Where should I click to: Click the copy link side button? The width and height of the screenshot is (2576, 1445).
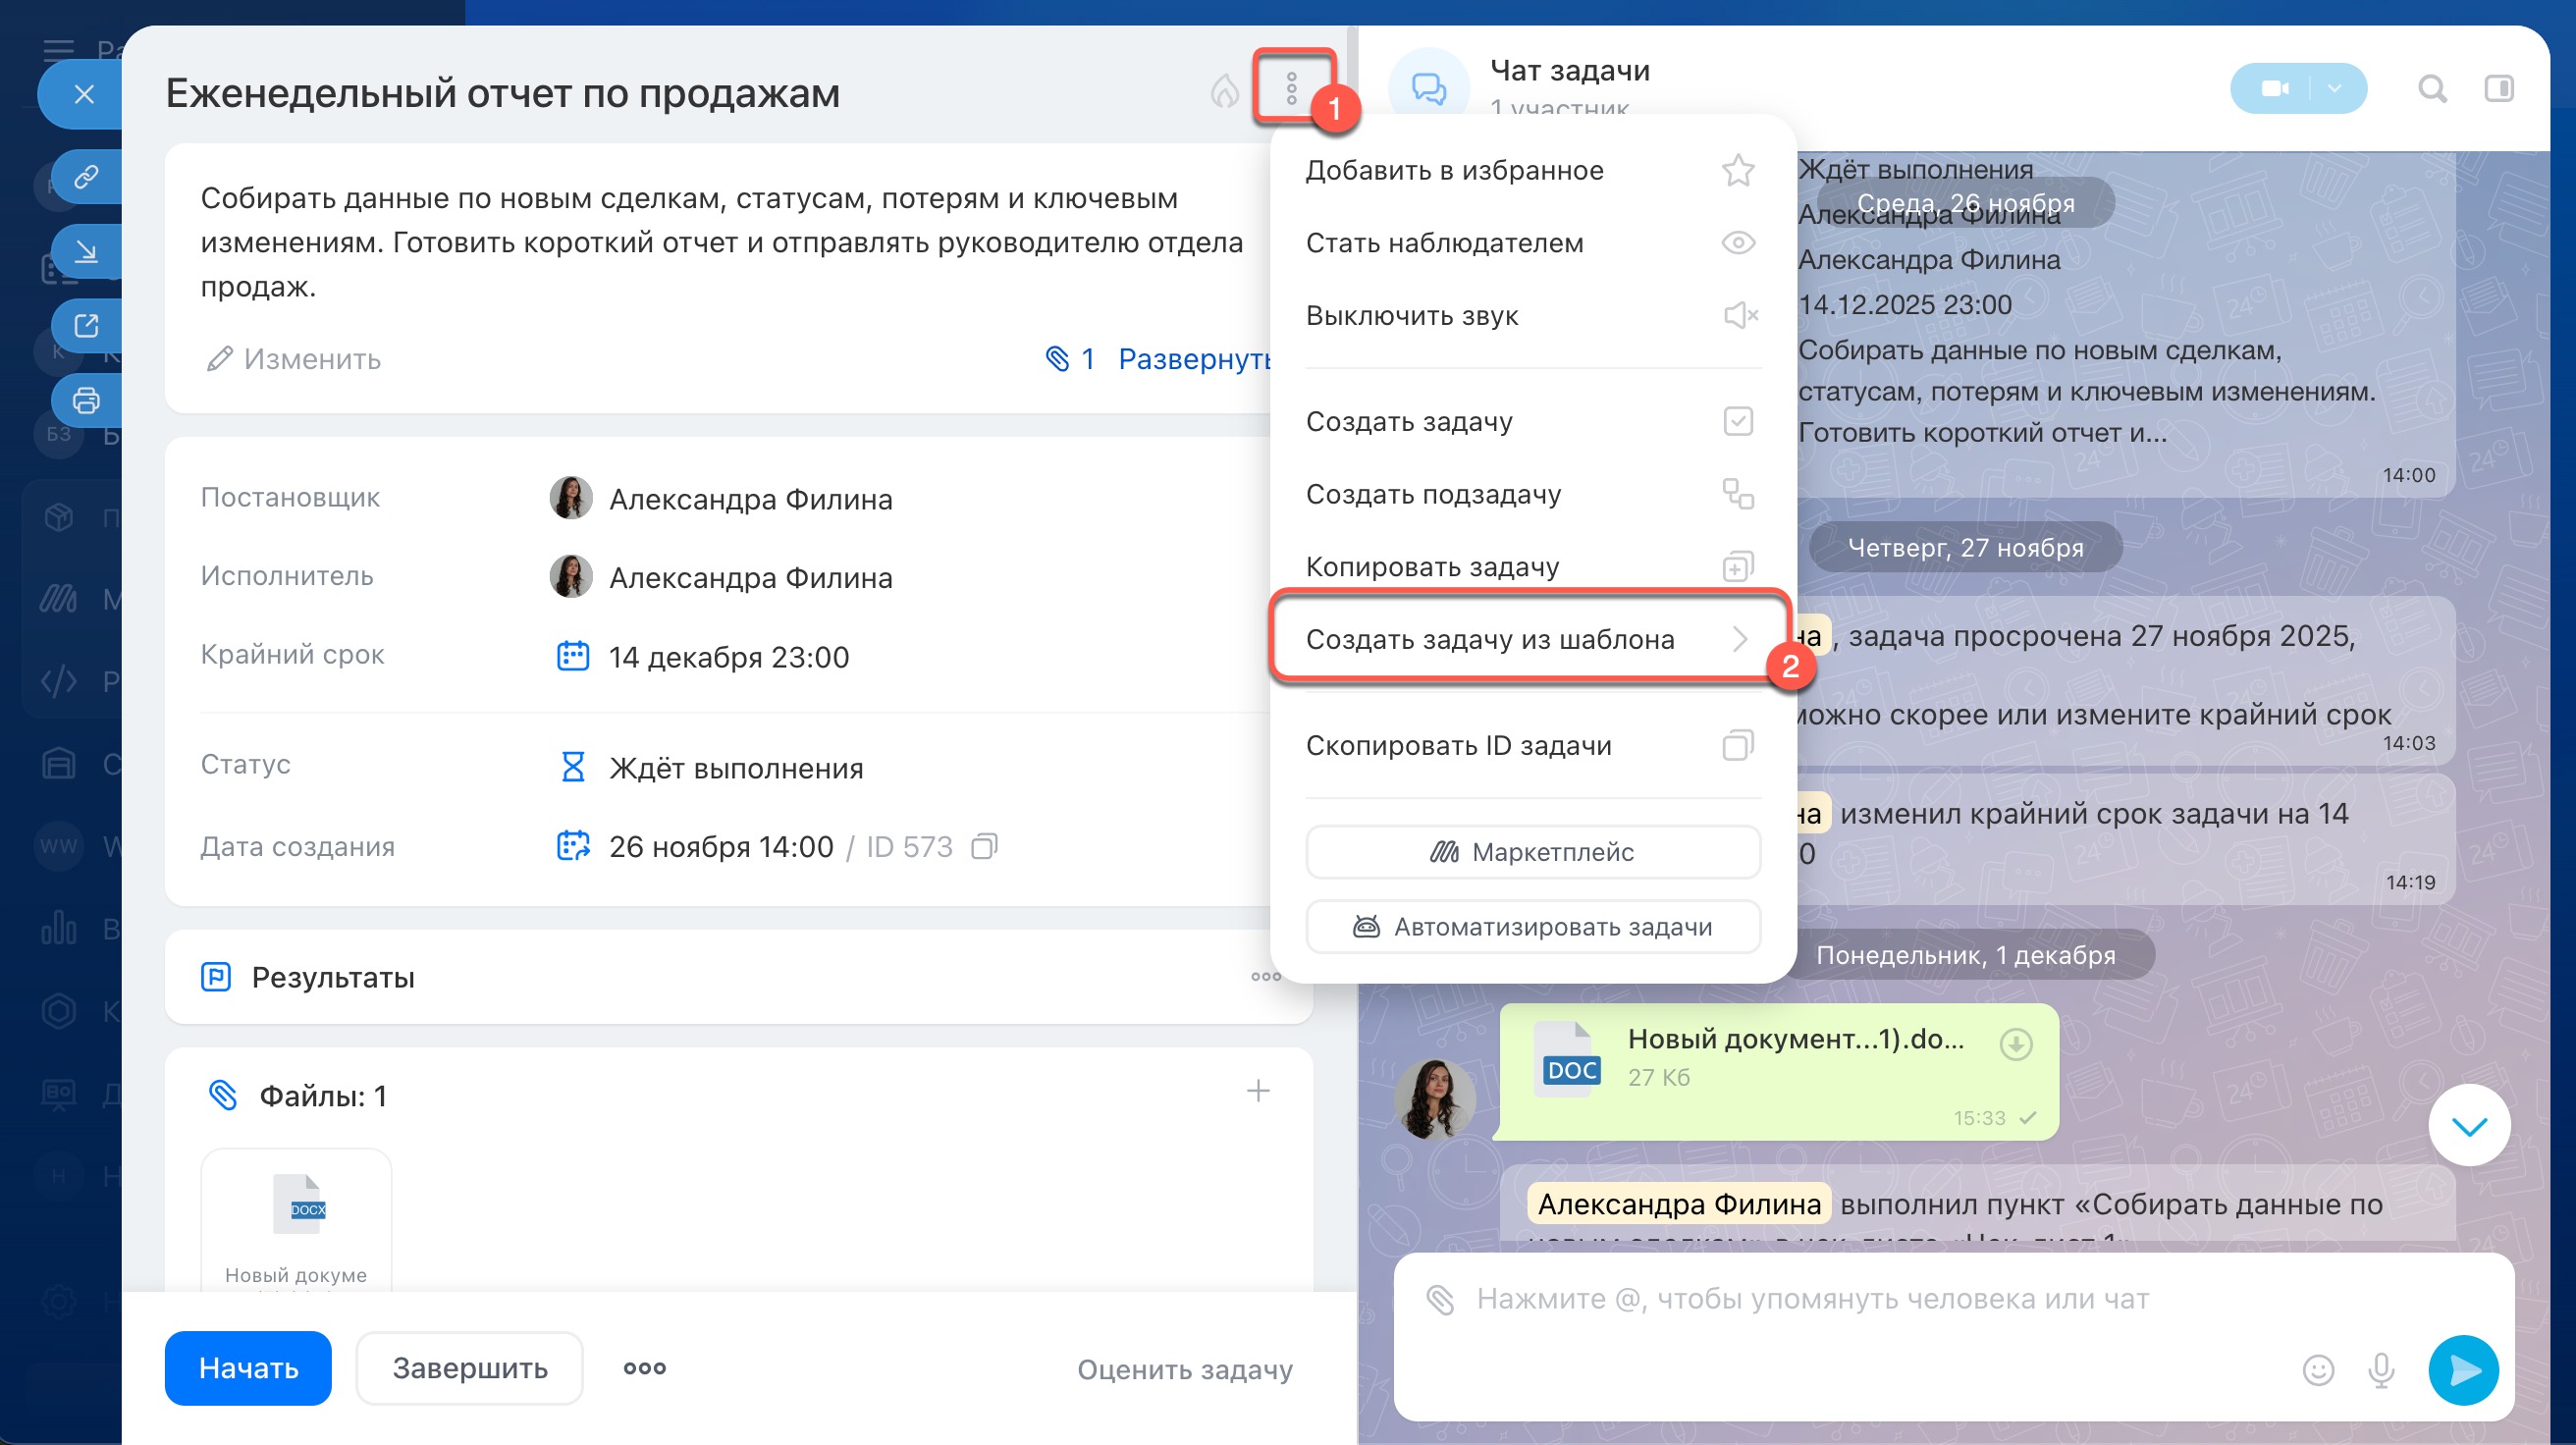tap(87, 177)
